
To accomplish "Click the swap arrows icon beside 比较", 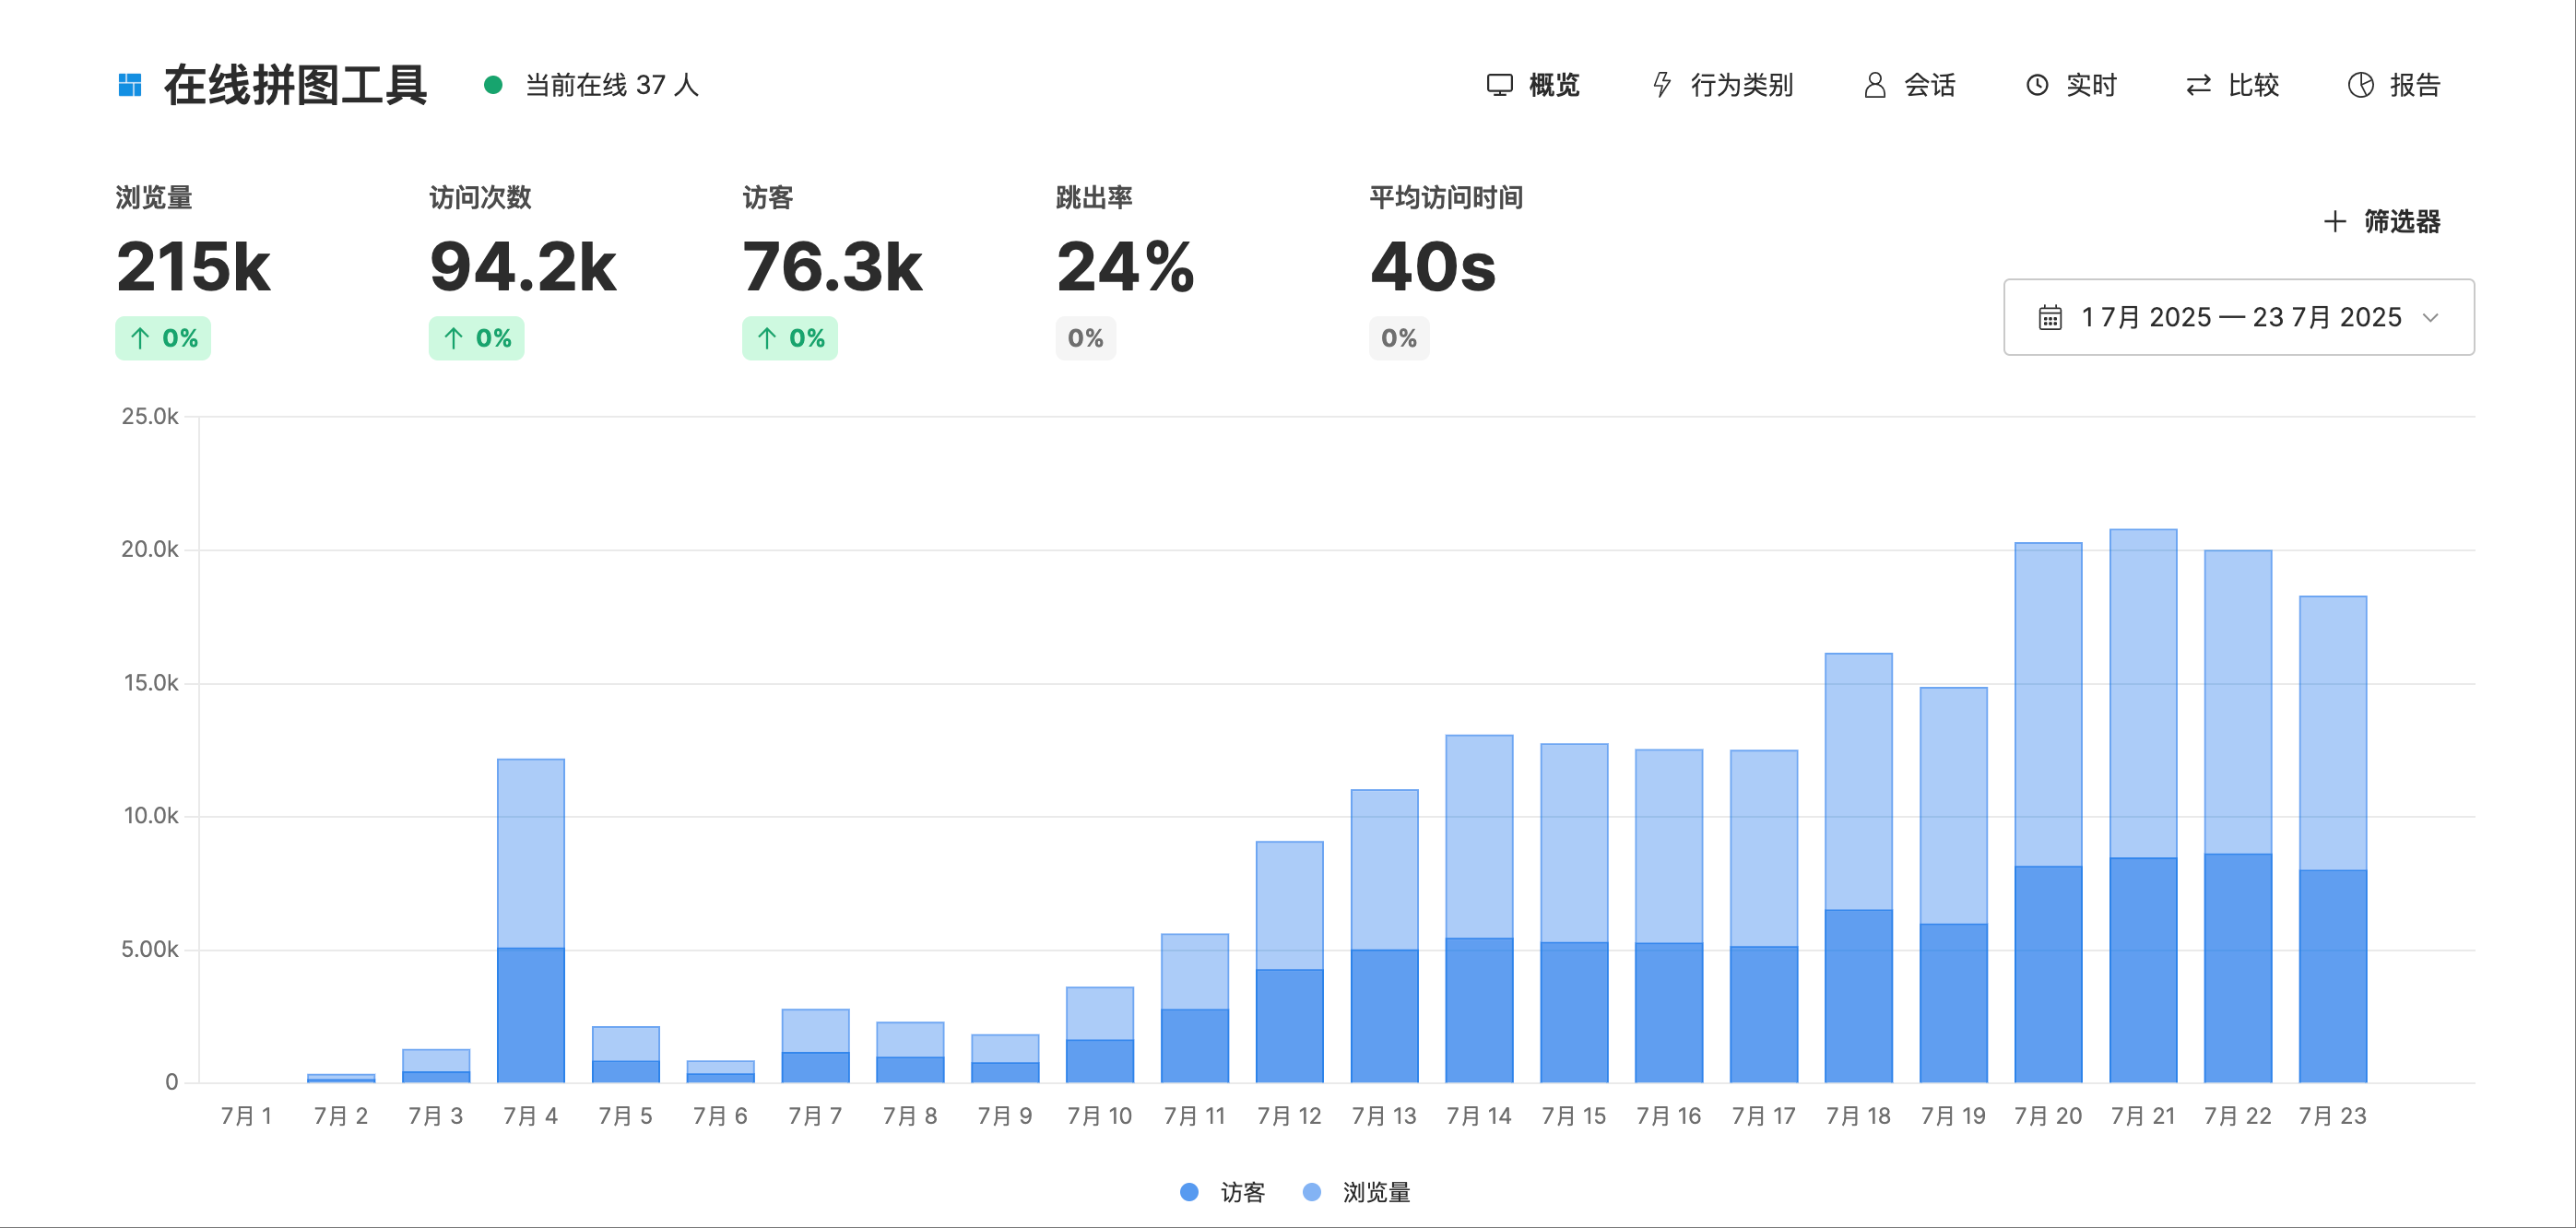I will pyautogui.click(x=2198, y=85).
